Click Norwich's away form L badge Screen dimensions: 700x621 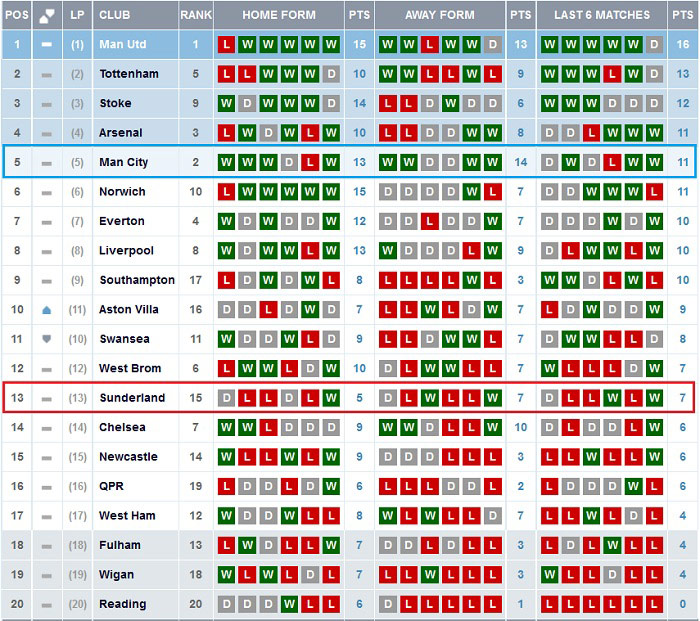[492, 192]
